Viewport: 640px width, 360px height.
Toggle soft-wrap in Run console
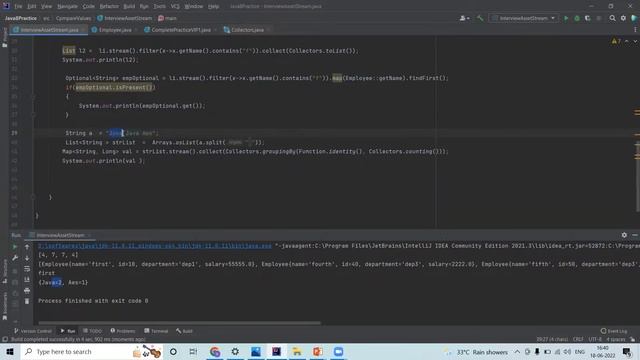pos(27,269)
